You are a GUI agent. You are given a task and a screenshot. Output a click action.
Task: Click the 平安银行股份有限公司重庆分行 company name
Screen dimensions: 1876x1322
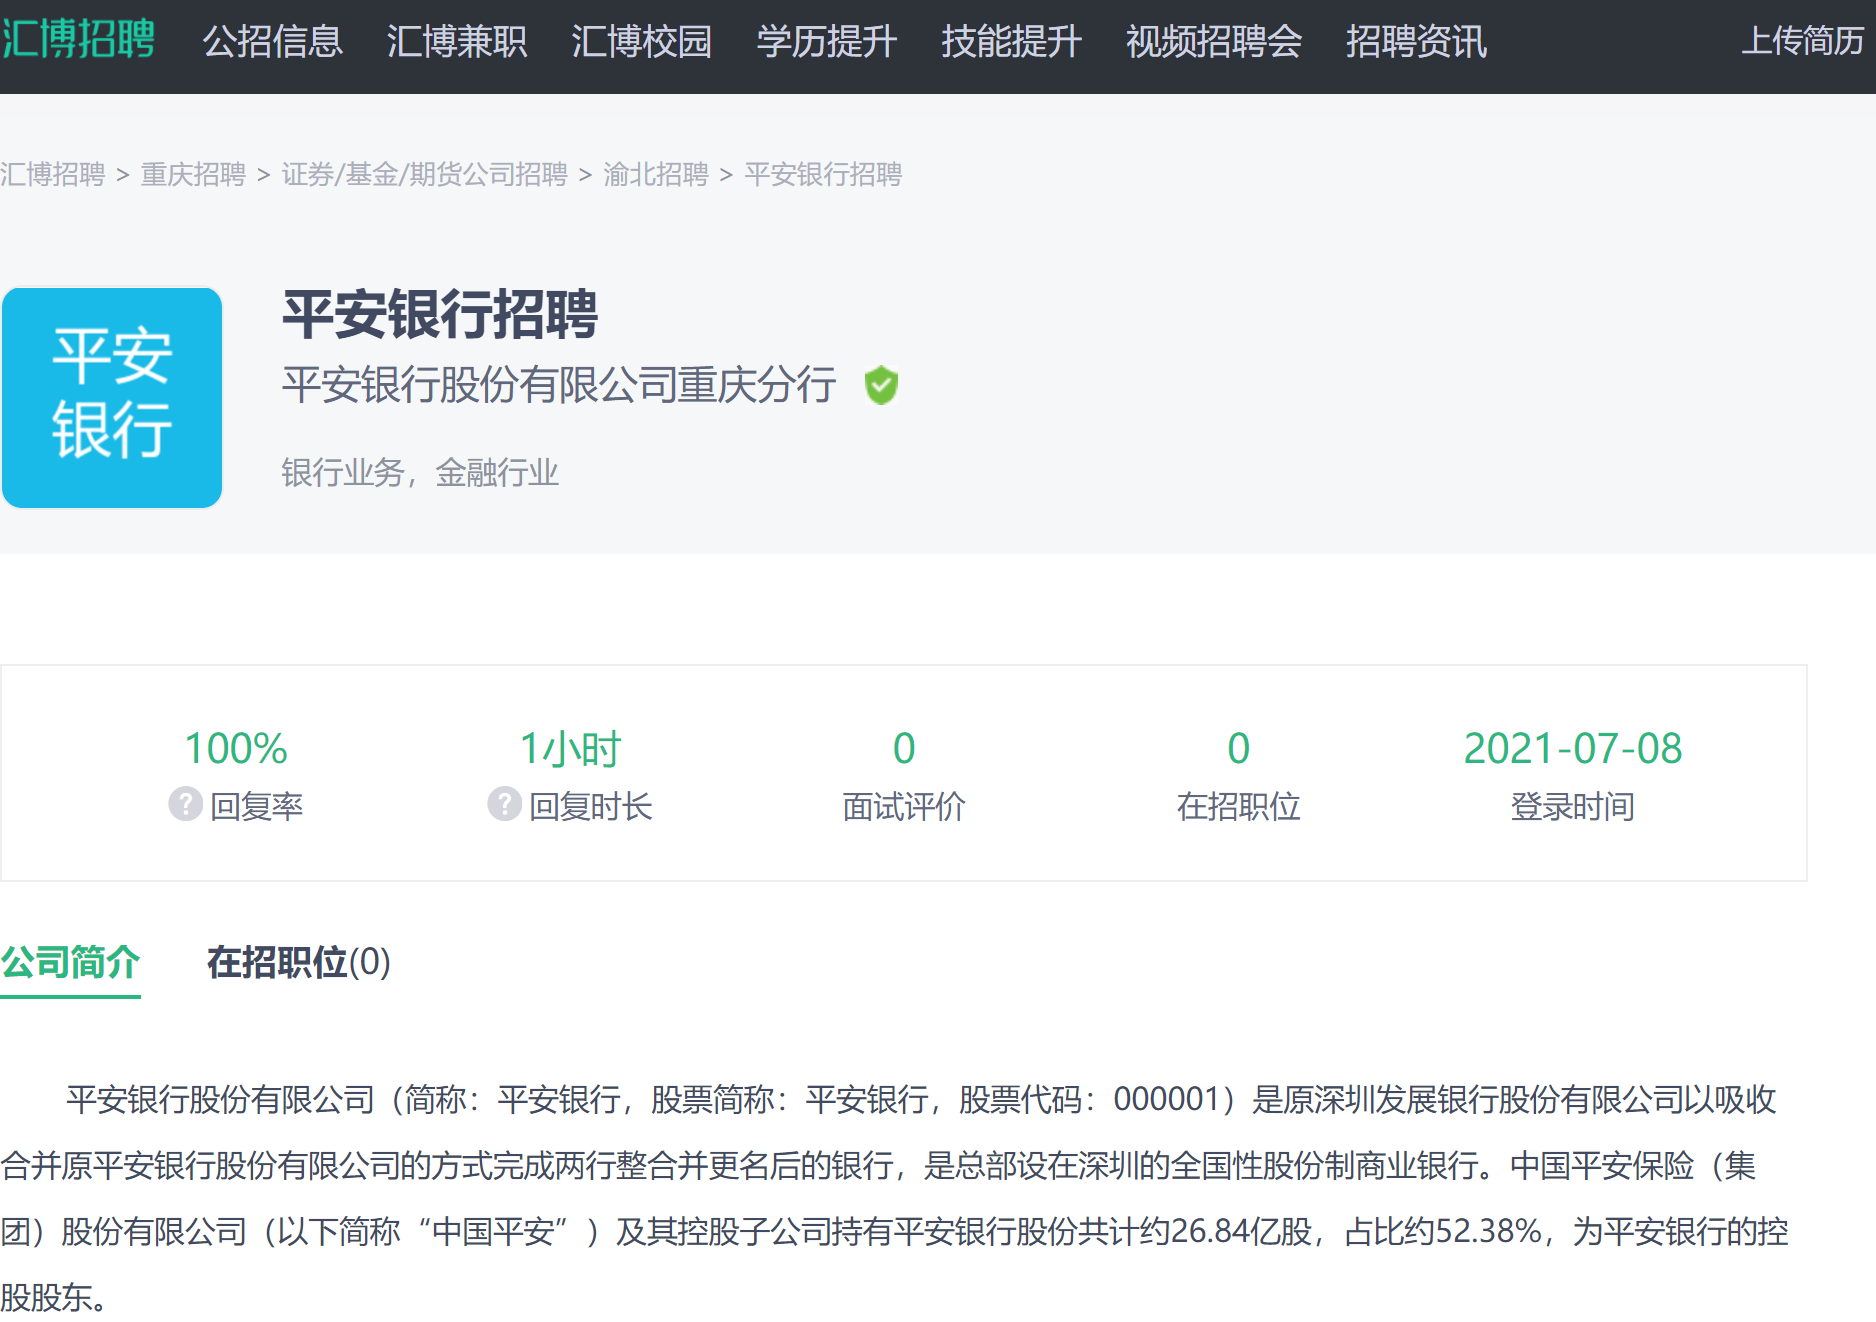point(559,385)
